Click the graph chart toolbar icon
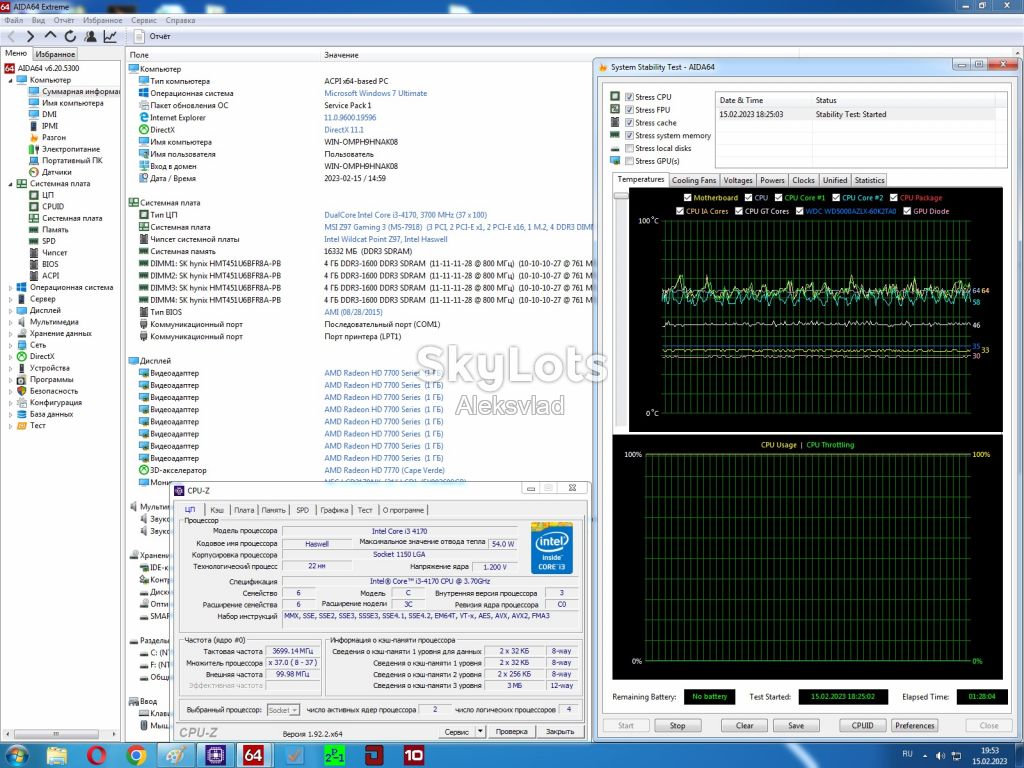 tap(110, 37)
